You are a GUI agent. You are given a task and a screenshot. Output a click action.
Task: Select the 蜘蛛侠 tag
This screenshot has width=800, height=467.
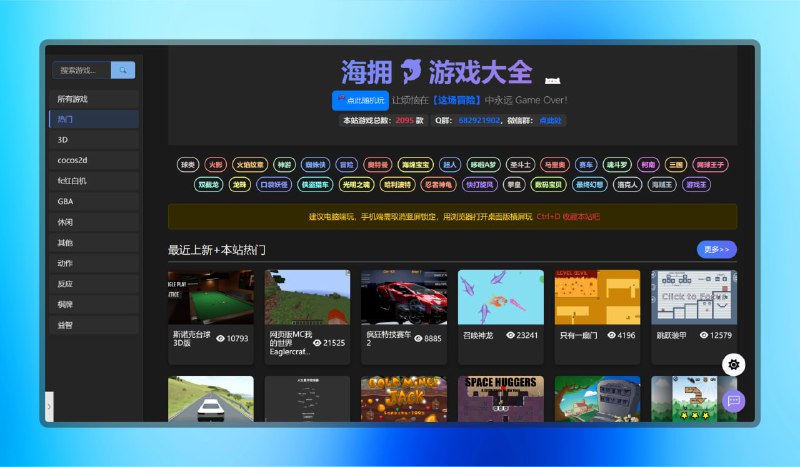pyautogui.click(x=315, y=165)
